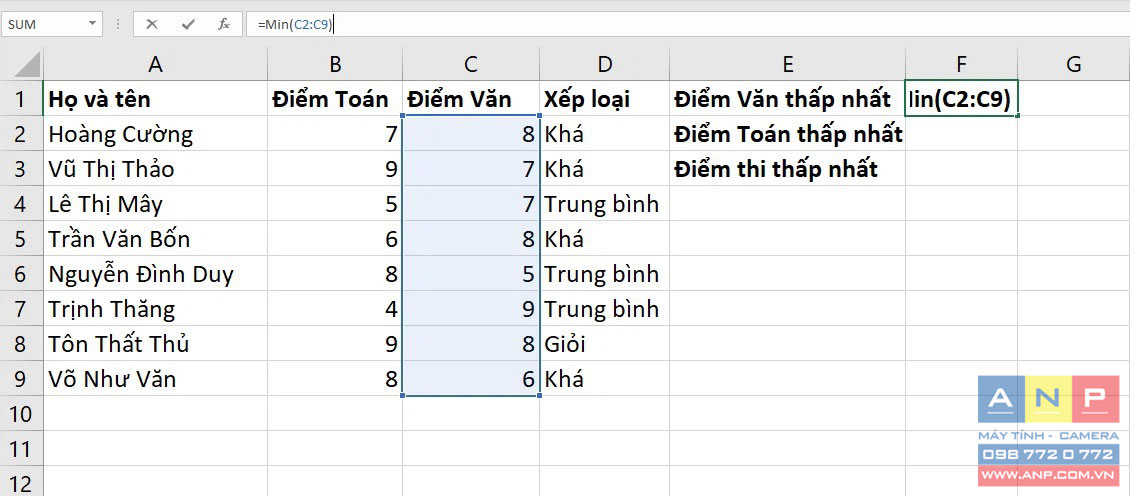The width and height of the screenshot is (1130, 496).
Task: Click cell F1 being edited
Action: click(961, 99)
